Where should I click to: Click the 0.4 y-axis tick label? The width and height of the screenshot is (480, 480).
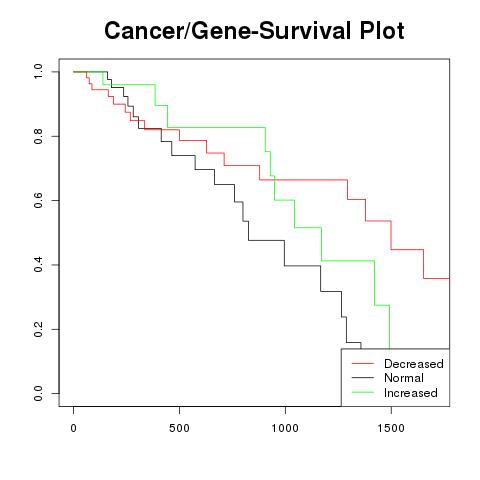[x=38, y=265]
